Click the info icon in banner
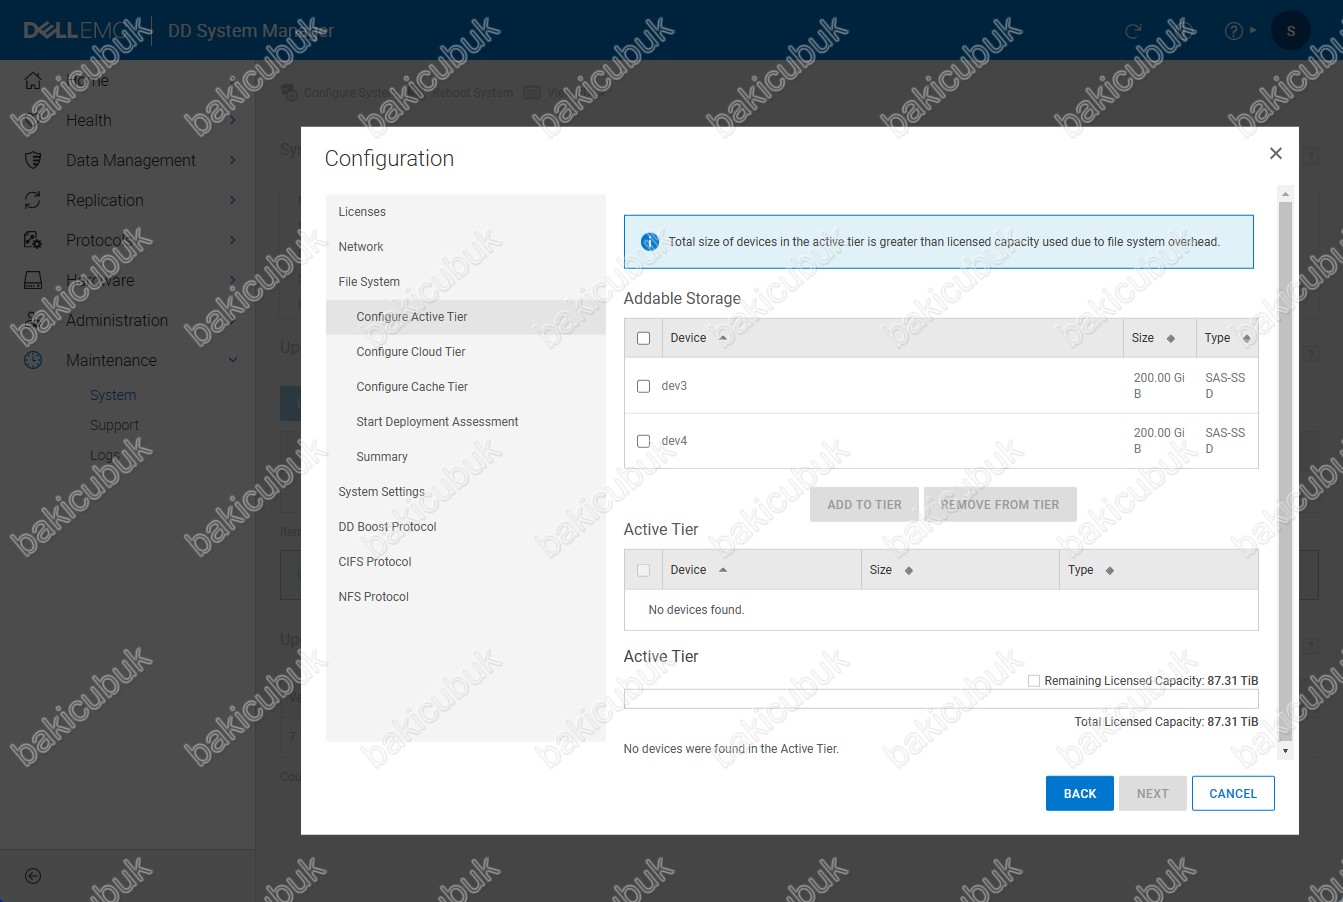The width and height of the screenshot is (1343, 902). coord(650,241)
